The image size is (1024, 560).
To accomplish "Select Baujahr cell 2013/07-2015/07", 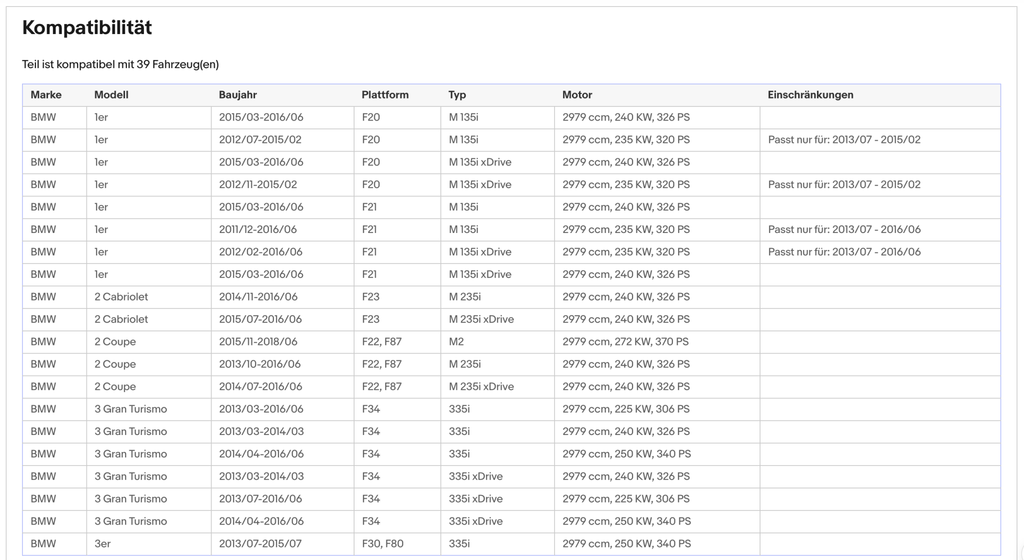I will pos(260,544).
